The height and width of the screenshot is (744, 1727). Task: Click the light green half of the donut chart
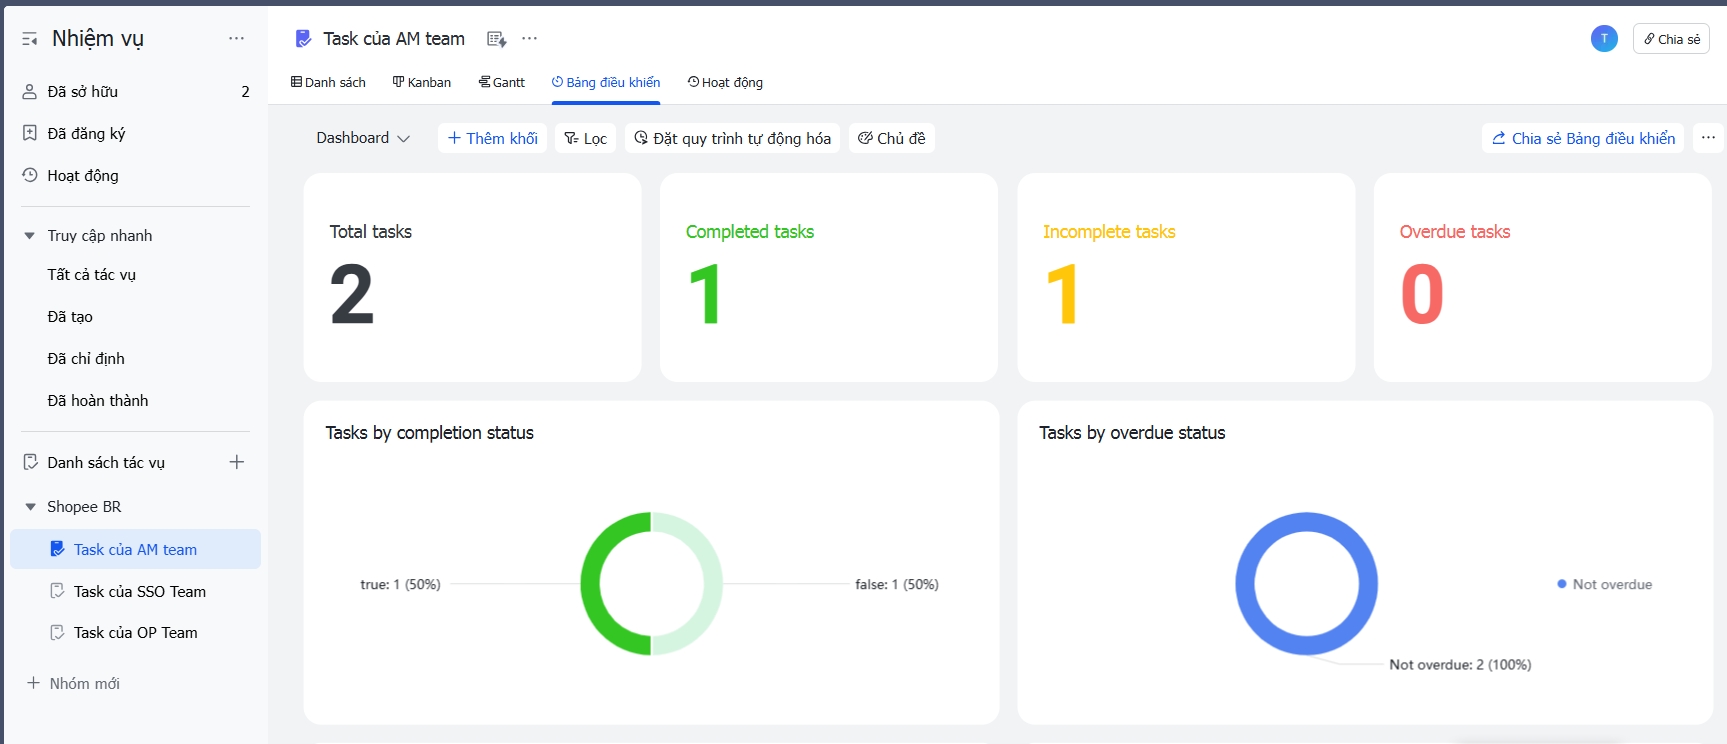coord(713,584)
